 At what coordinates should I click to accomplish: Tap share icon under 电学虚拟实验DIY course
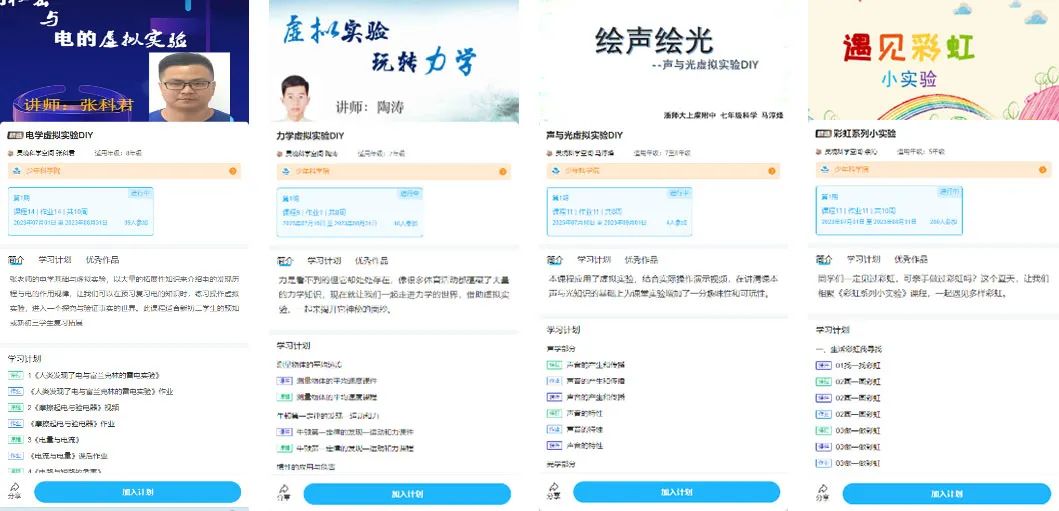[14, 491]
